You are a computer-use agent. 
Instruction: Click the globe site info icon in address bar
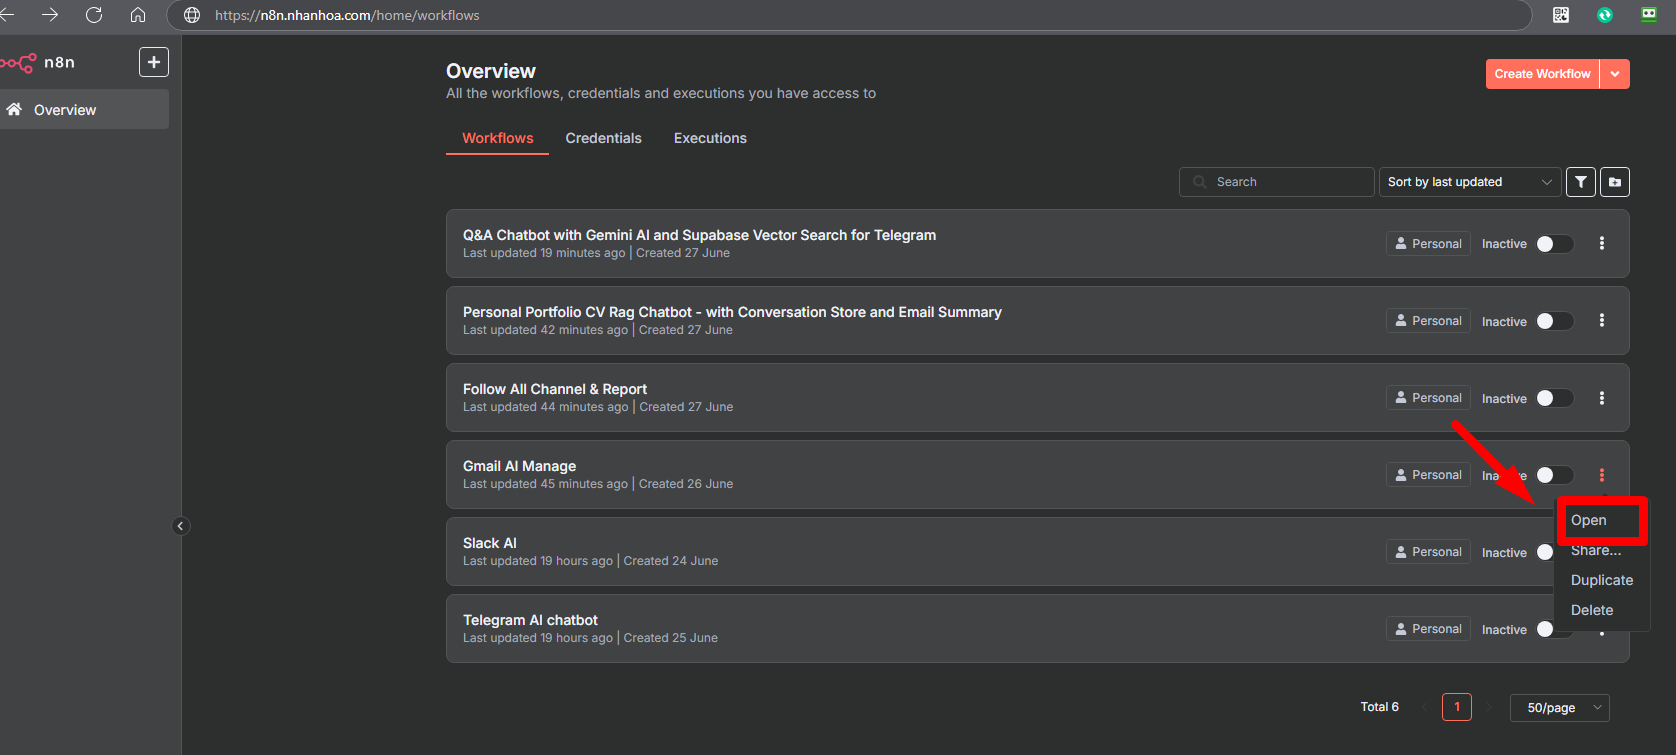(192, 15)
